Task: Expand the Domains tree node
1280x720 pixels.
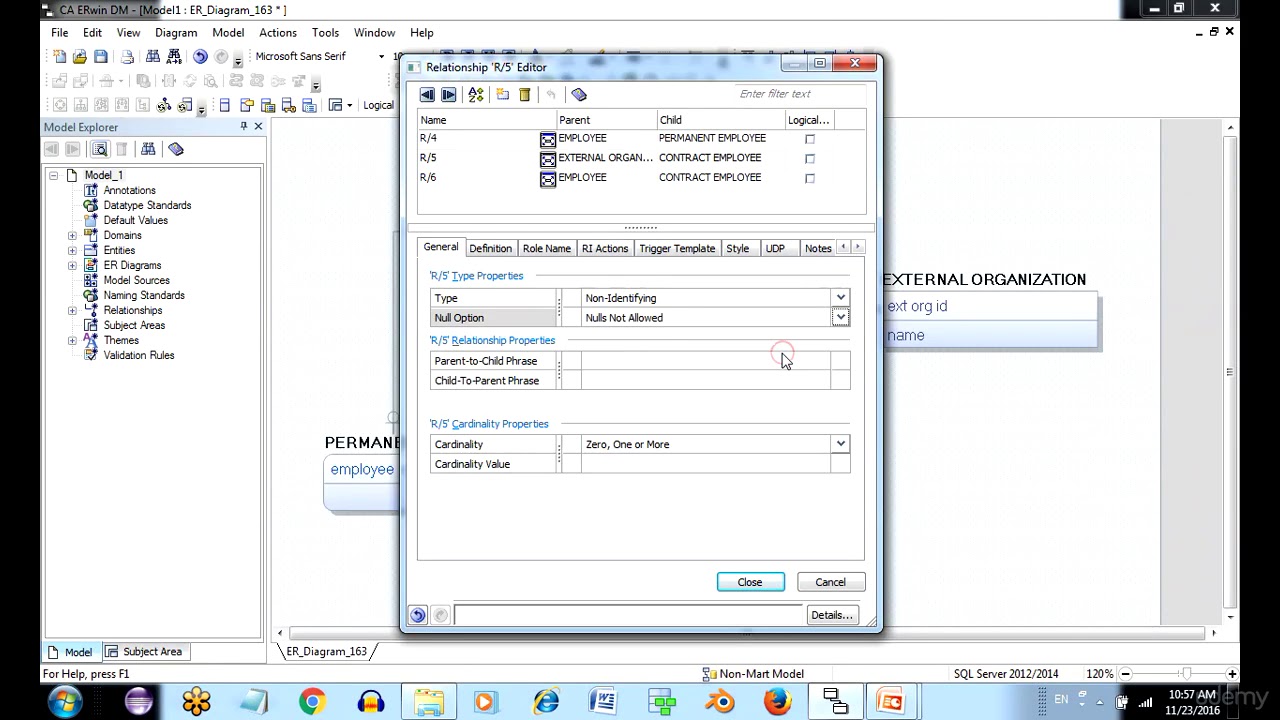Action: [x=72, y=235]
